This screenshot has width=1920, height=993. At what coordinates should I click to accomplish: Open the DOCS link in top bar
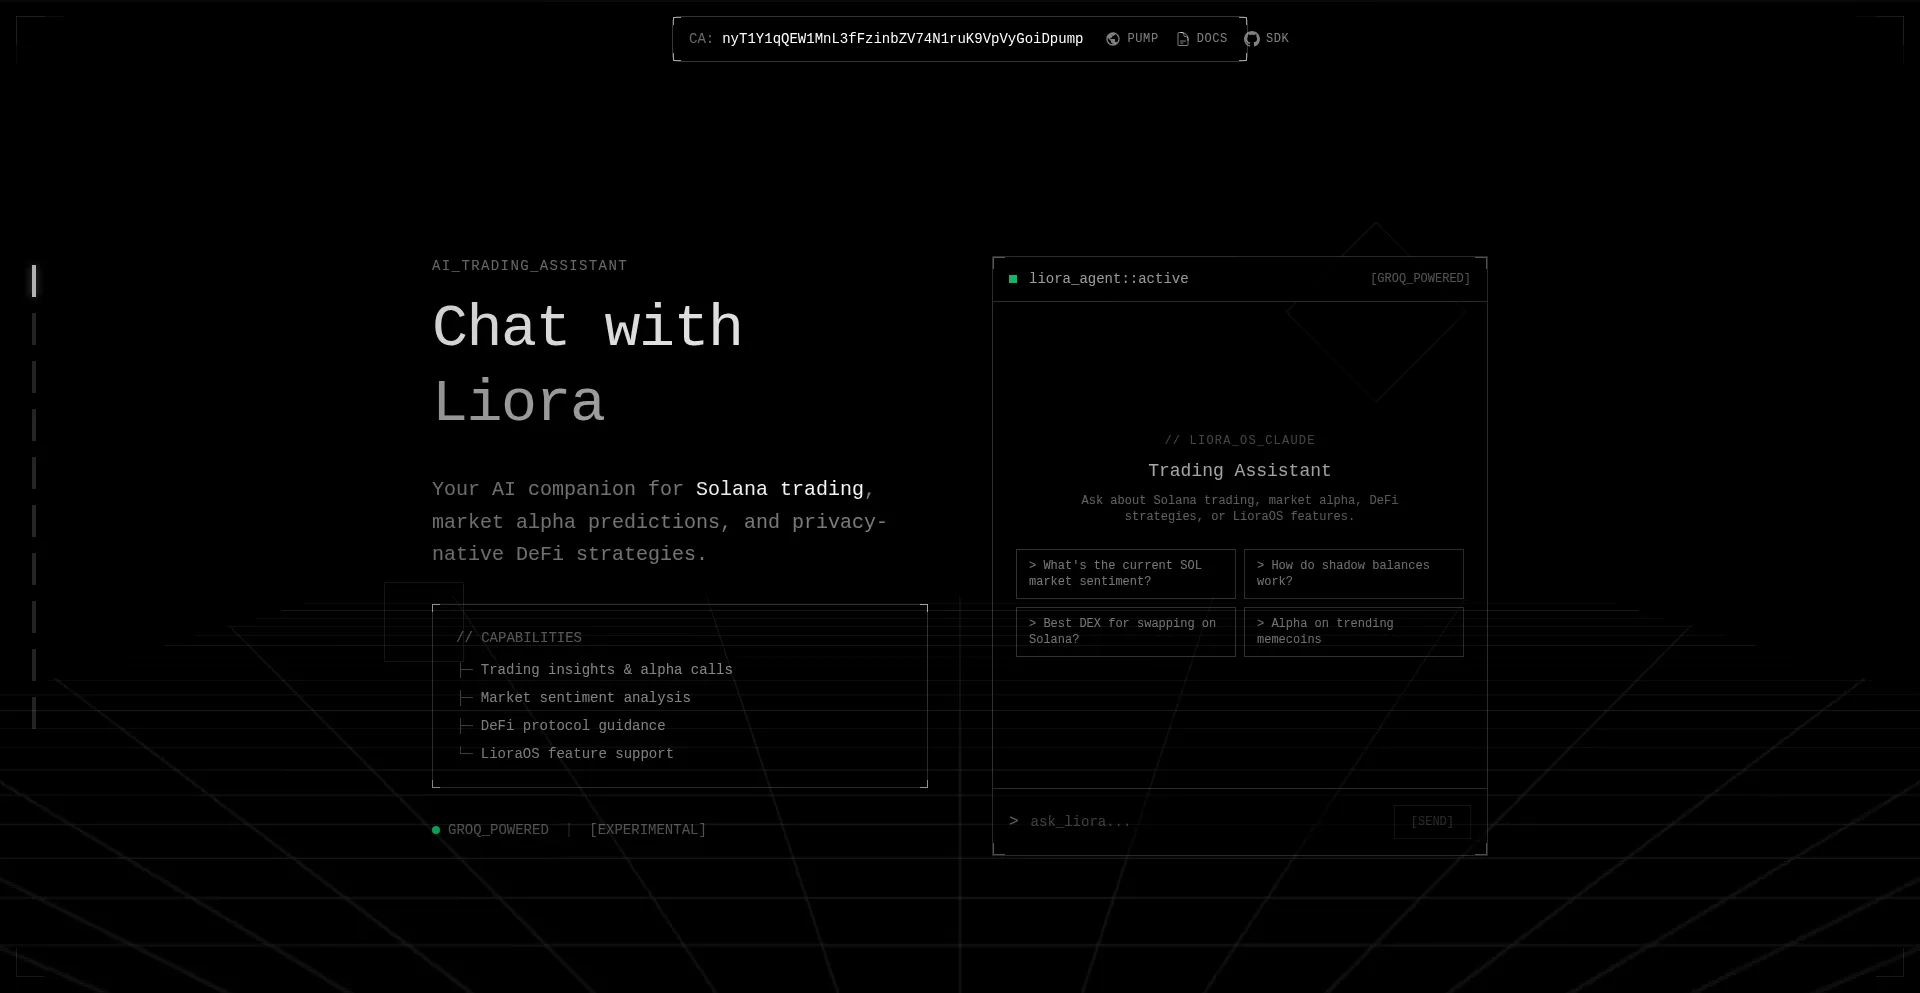point(1211,39)
